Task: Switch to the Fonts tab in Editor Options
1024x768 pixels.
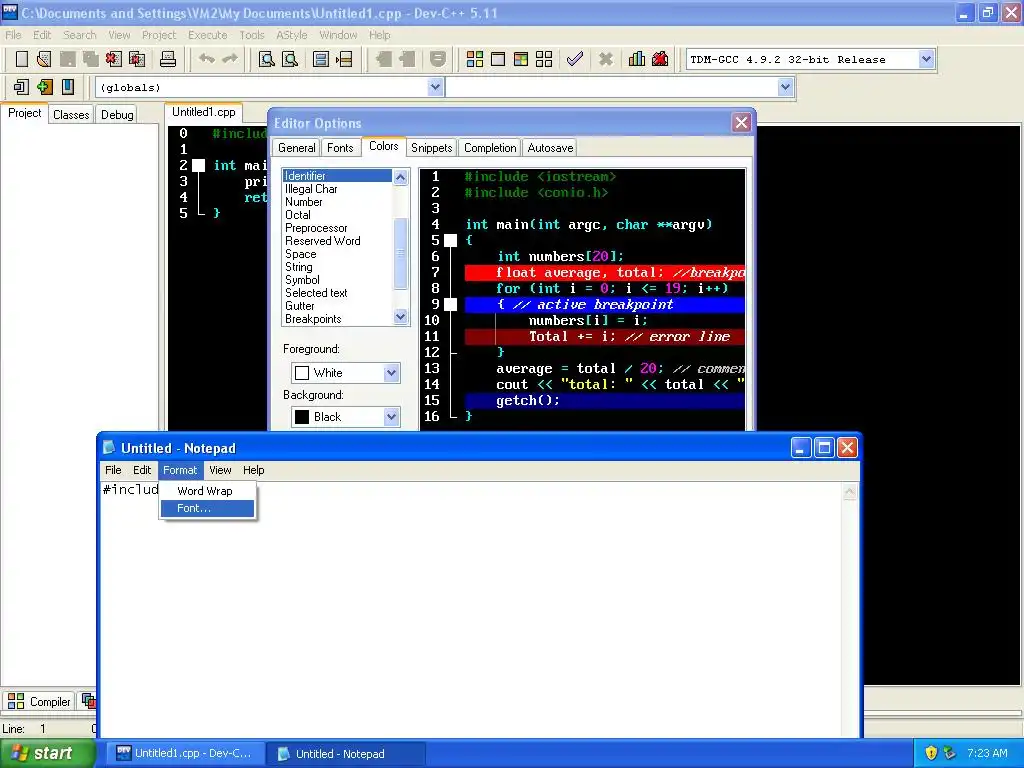Action: pos(340,148)
